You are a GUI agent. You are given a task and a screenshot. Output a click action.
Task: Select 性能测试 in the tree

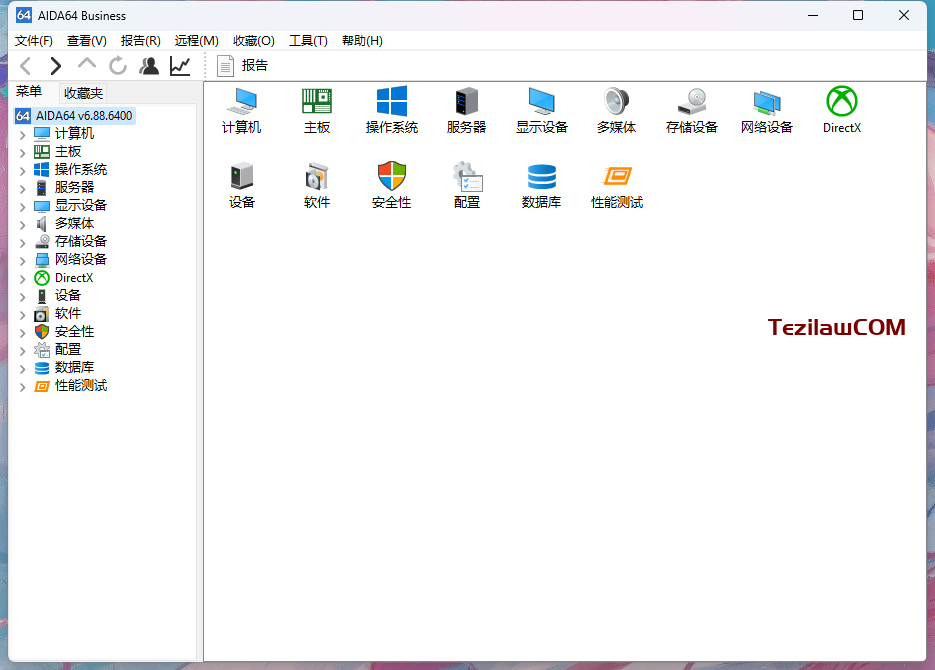(x=81, y=386)
